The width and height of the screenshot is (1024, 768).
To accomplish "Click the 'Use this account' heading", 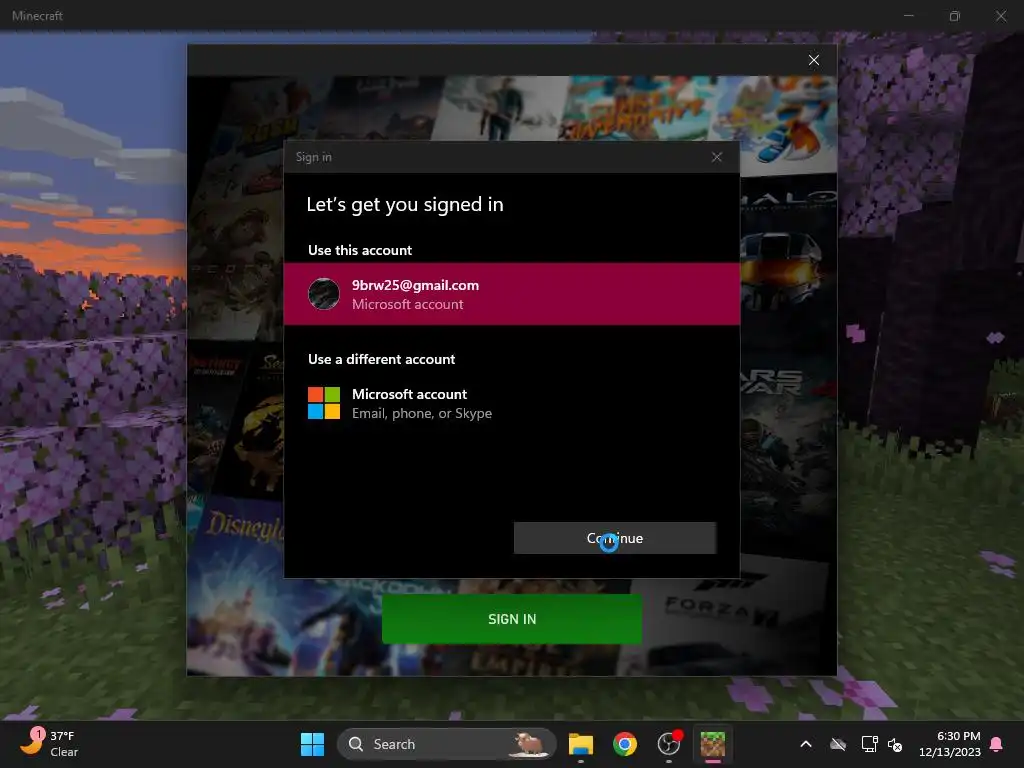I will coord(360,250).
